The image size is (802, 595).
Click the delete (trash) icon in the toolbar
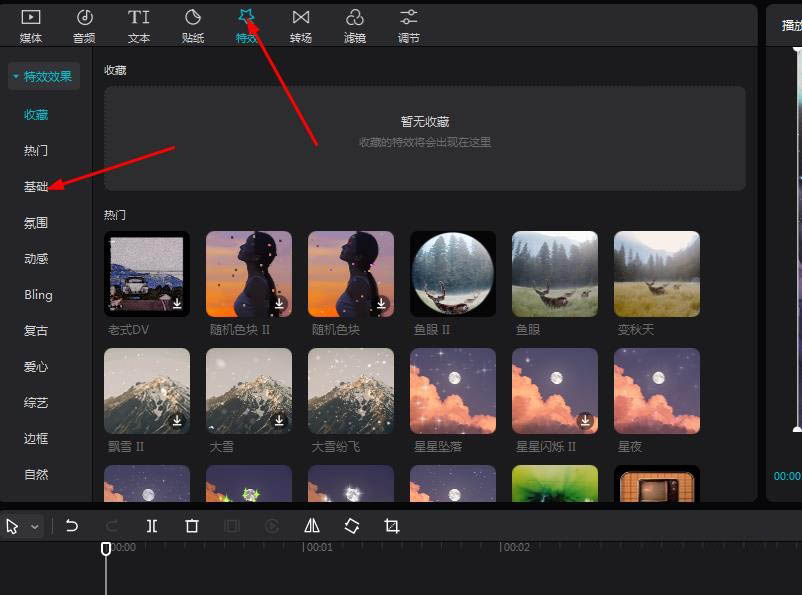(x=192, y=525)
